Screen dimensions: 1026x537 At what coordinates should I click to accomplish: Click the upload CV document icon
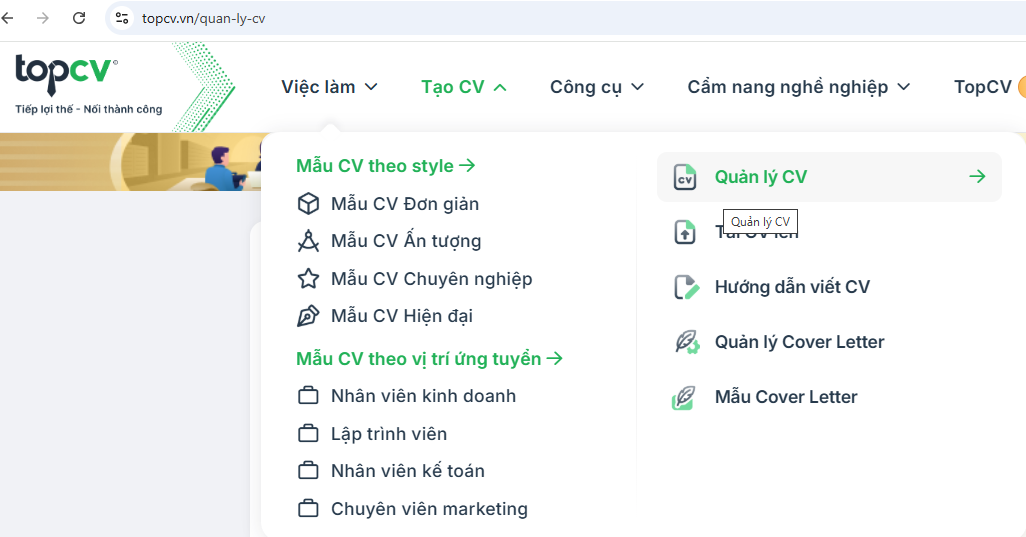[685, 232]
